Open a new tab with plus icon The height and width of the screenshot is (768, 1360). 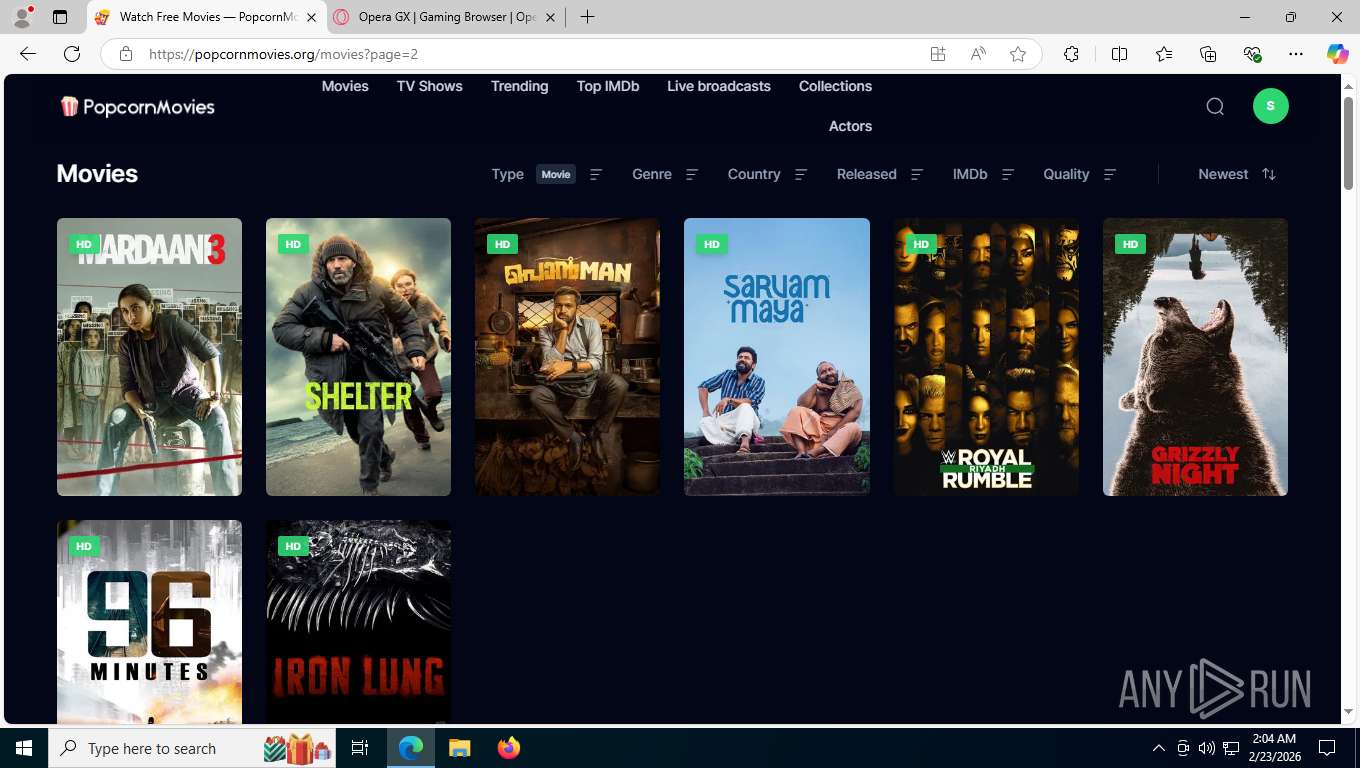(x=587, y=17)
